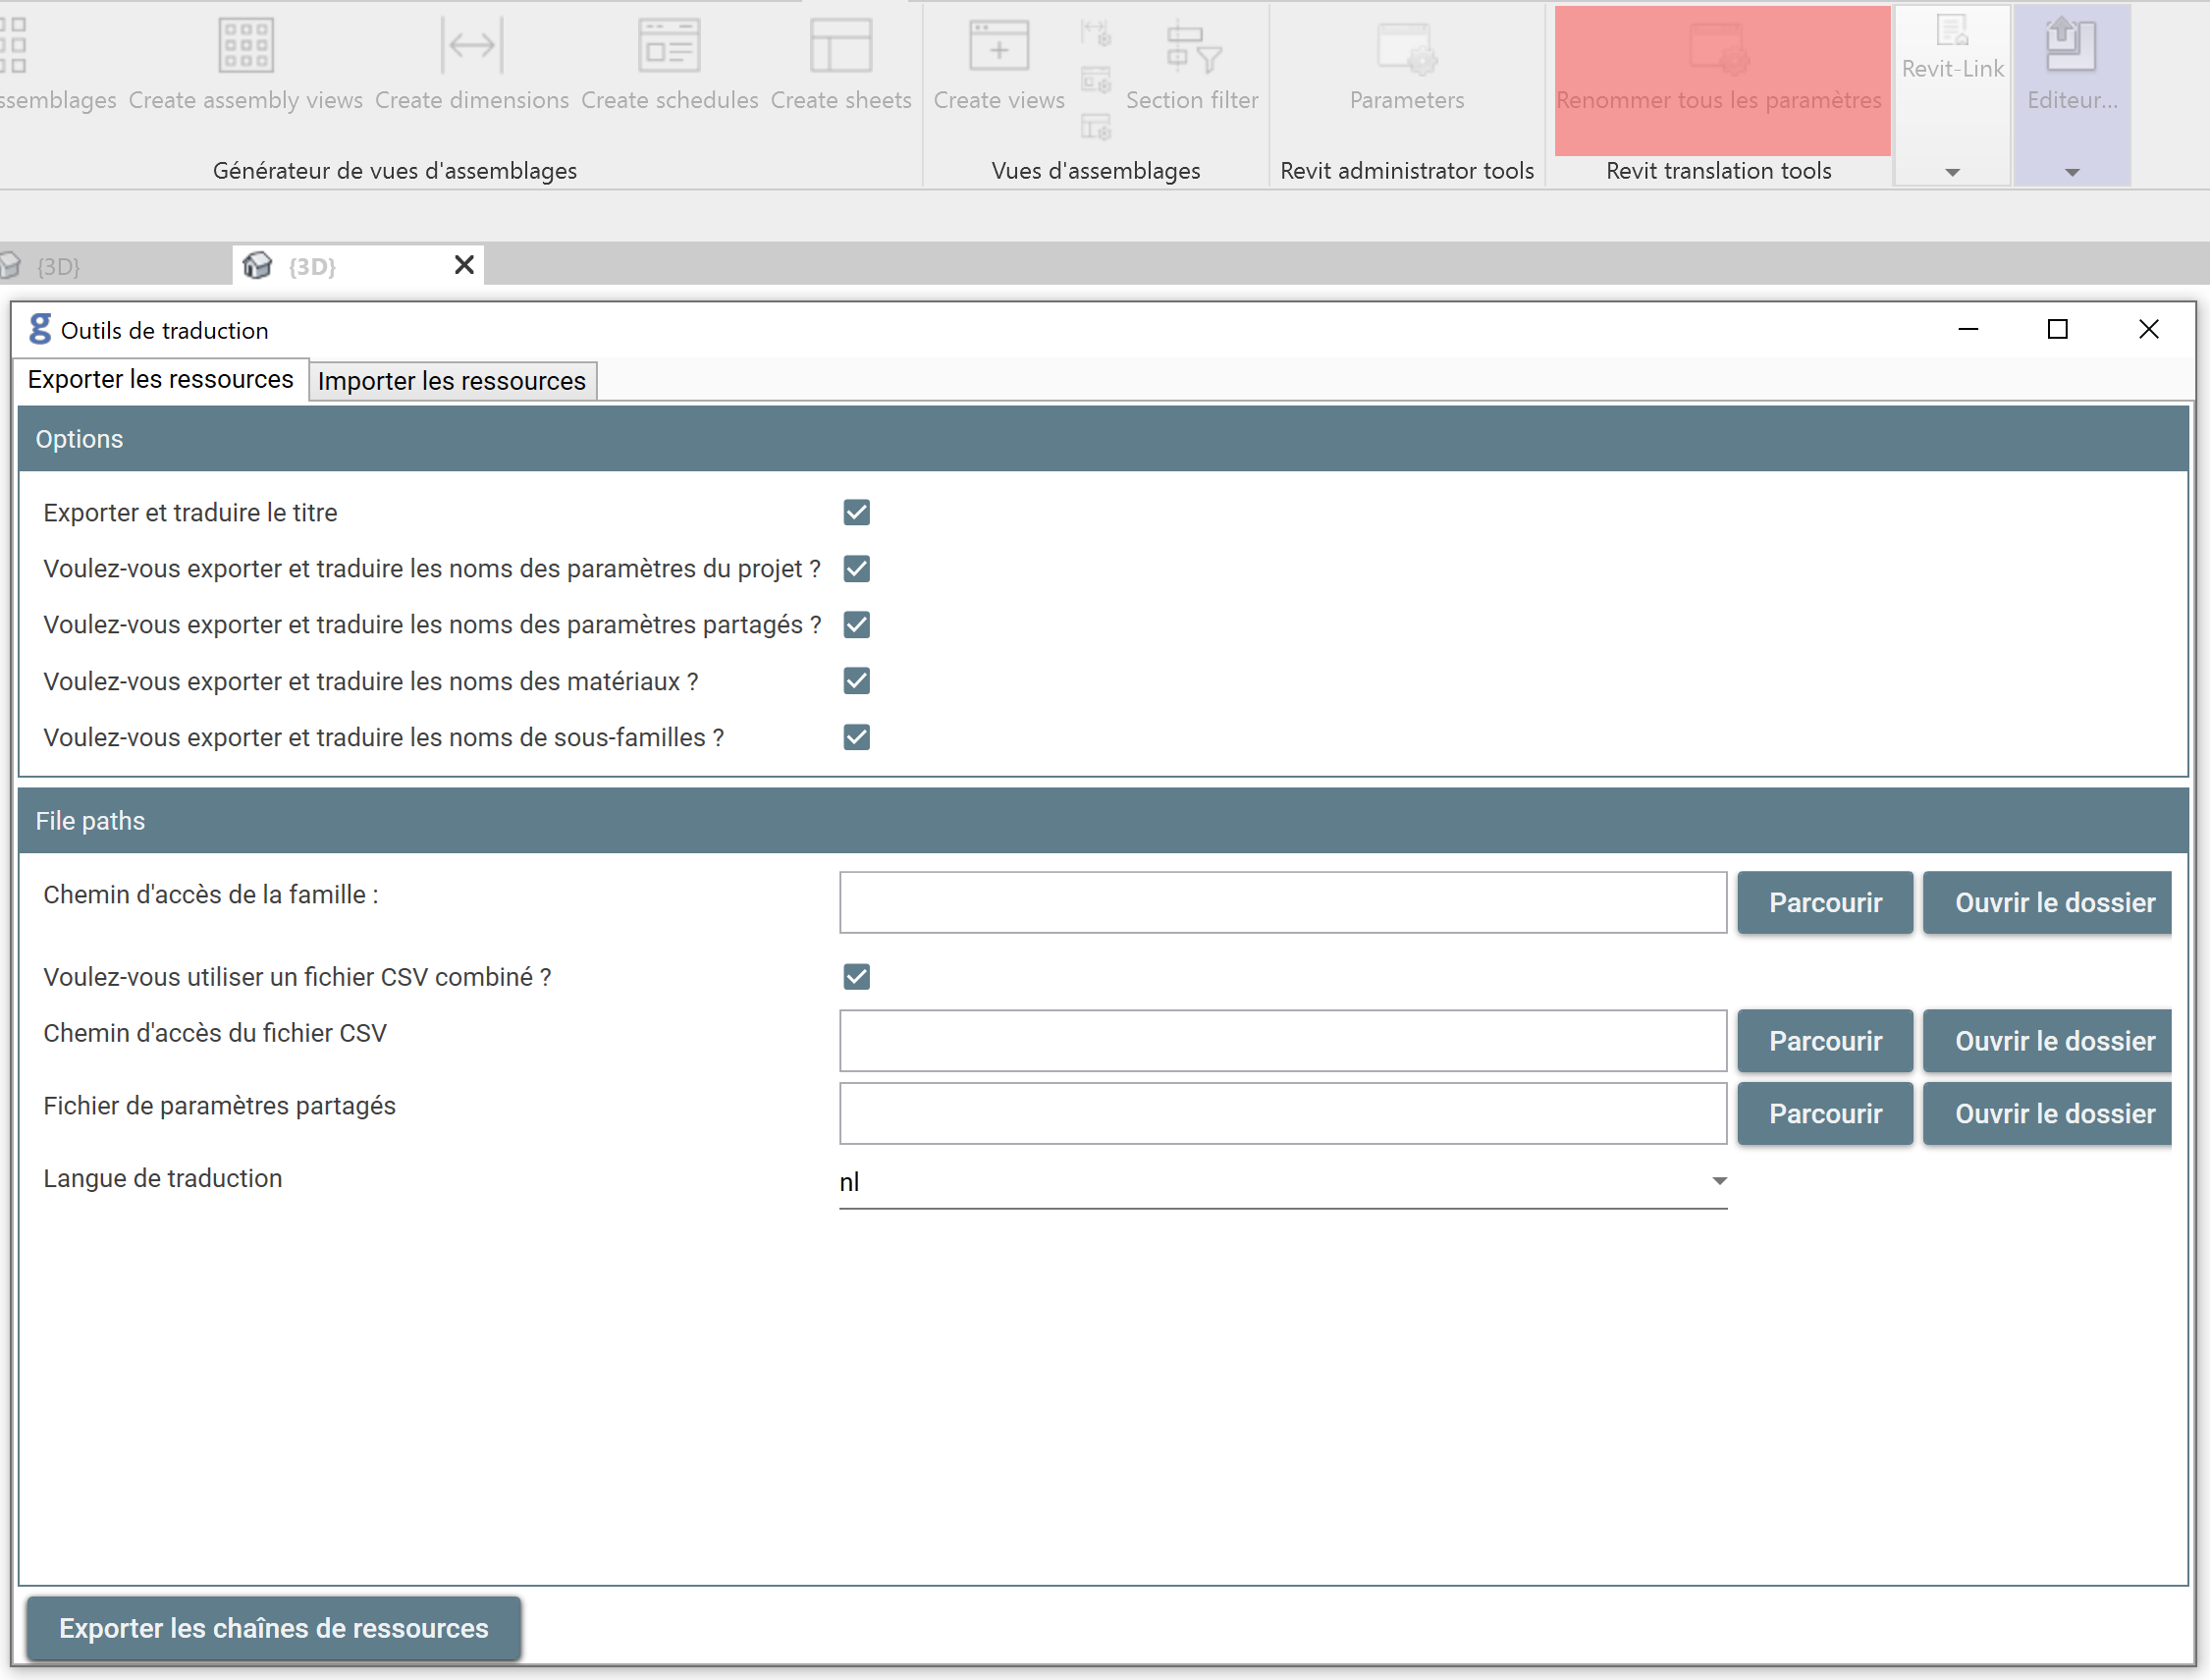Click the Chemin d'accès du fichier CSV field

1282,1041
